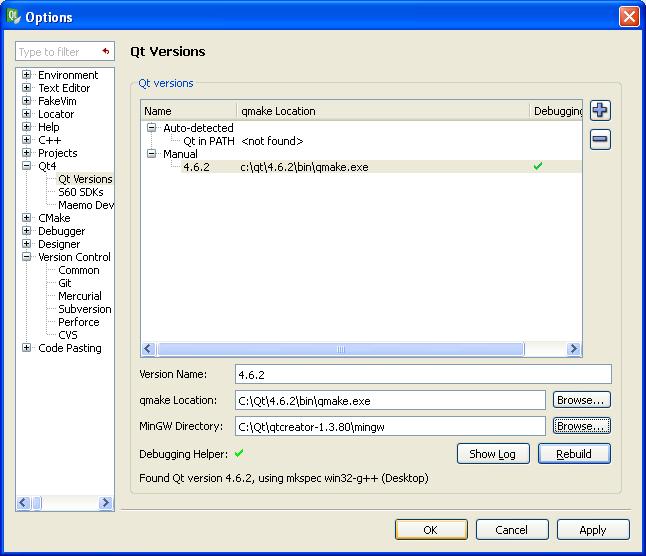Open the Git settings page
Screen dimensions: 646x556
pyautogui.click(x=65, y=283)
